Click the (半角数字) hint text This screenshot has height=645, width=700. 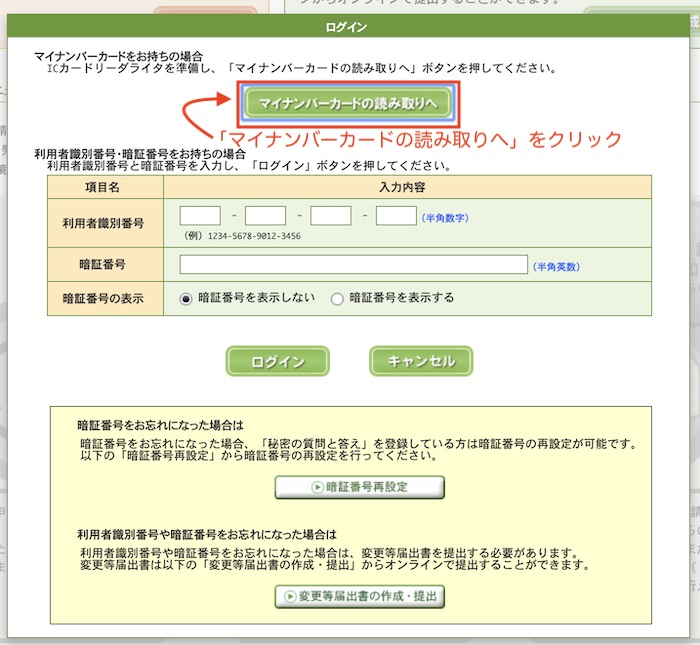[x=445, y=218]
